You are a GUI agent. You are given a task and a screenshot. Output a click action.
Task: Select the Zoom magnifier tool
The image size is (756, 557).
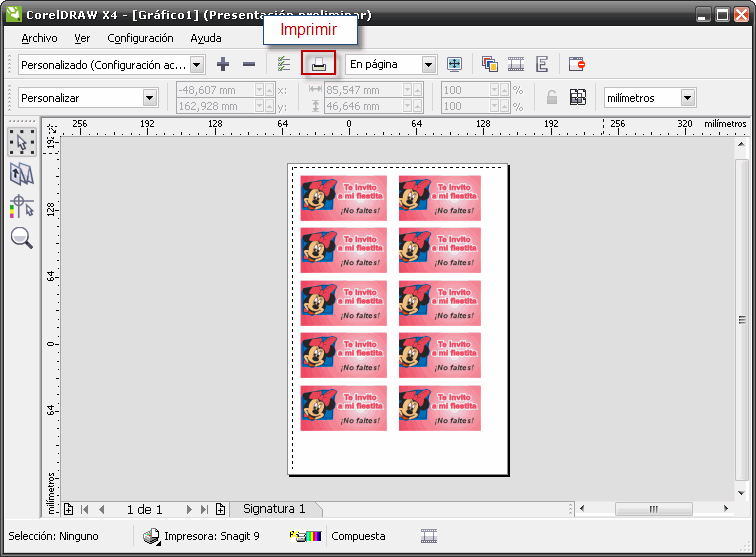22,238
